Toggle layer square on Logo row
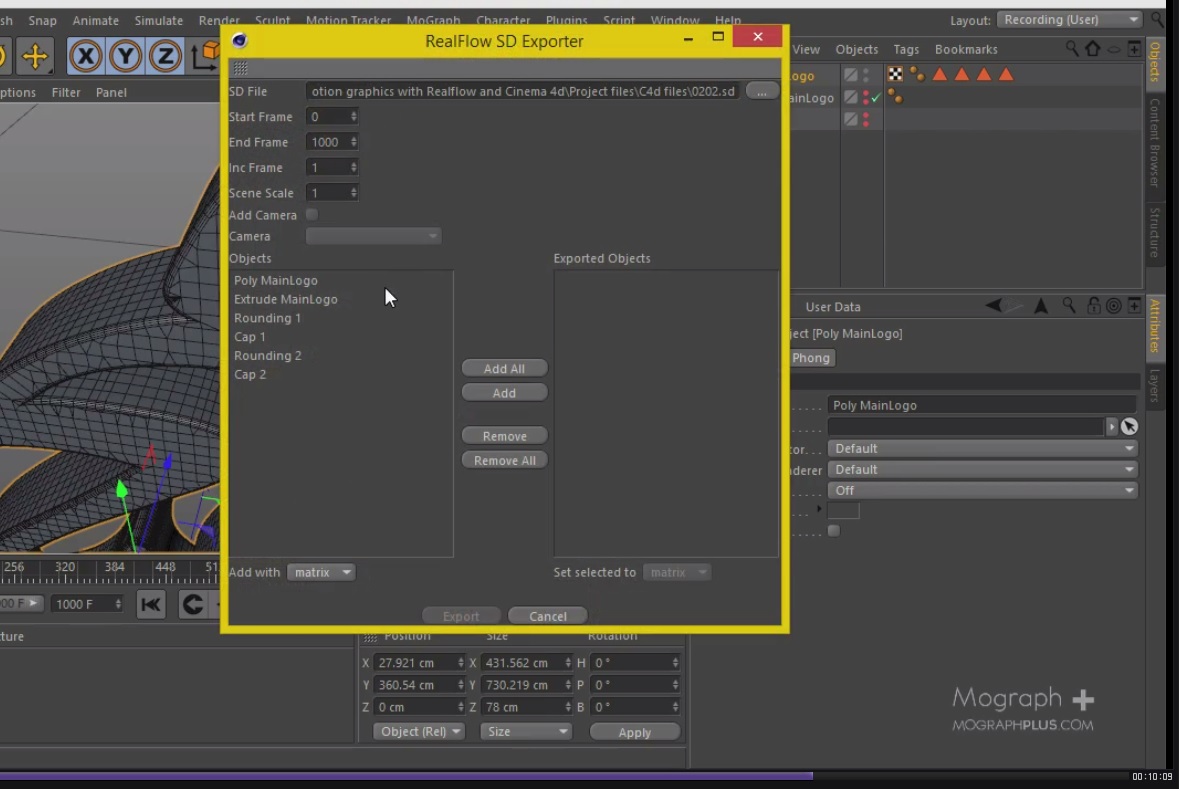The height and width of the screenshot is (789, 1179). [850, 74]
